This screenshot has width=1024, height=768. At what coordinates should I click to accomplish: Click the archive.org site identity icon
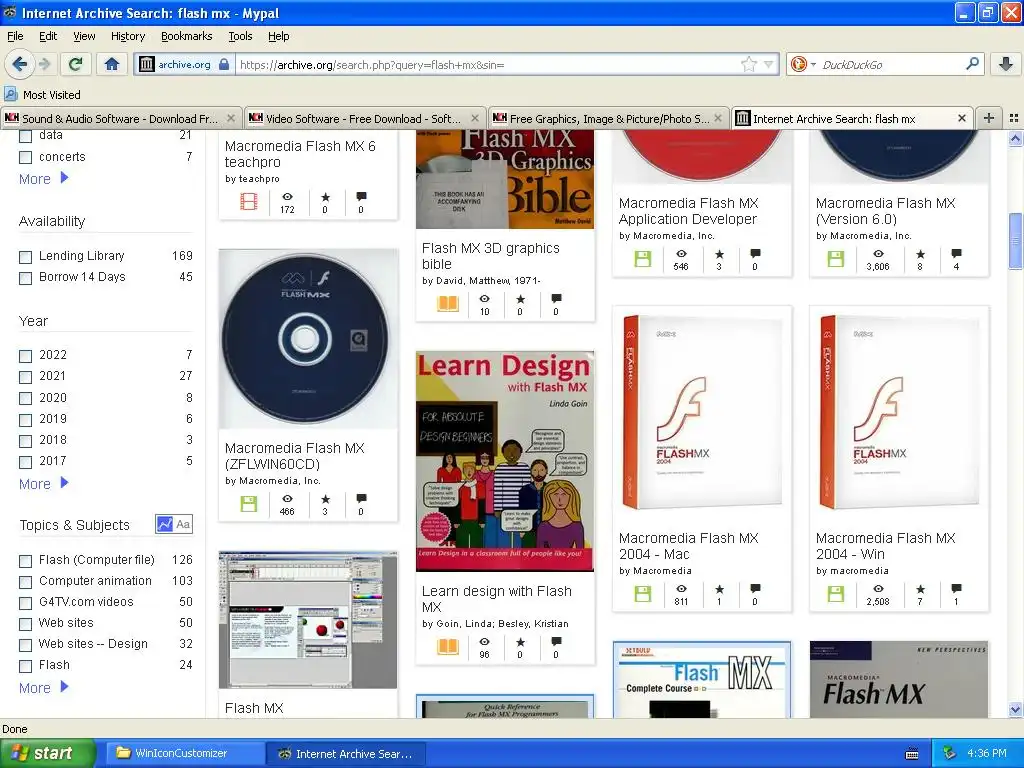pos(146,64)
